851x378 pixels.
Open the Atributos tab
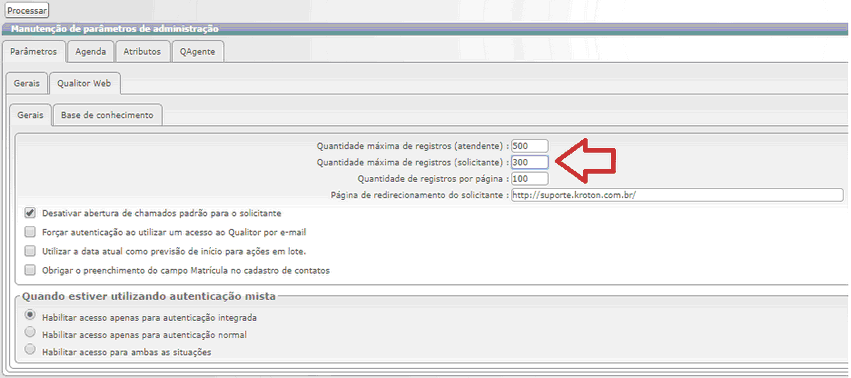point(142,52)
